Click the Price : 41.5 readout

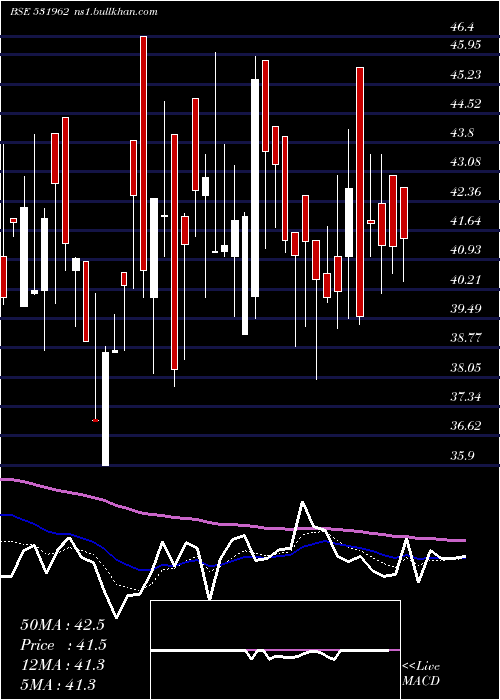click(63, 645)
